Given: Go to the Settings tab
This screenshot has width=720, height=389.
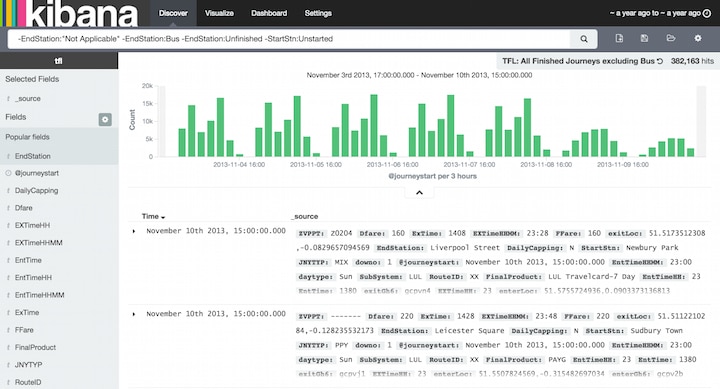Looking at the screenshot, I should (318, 13).
